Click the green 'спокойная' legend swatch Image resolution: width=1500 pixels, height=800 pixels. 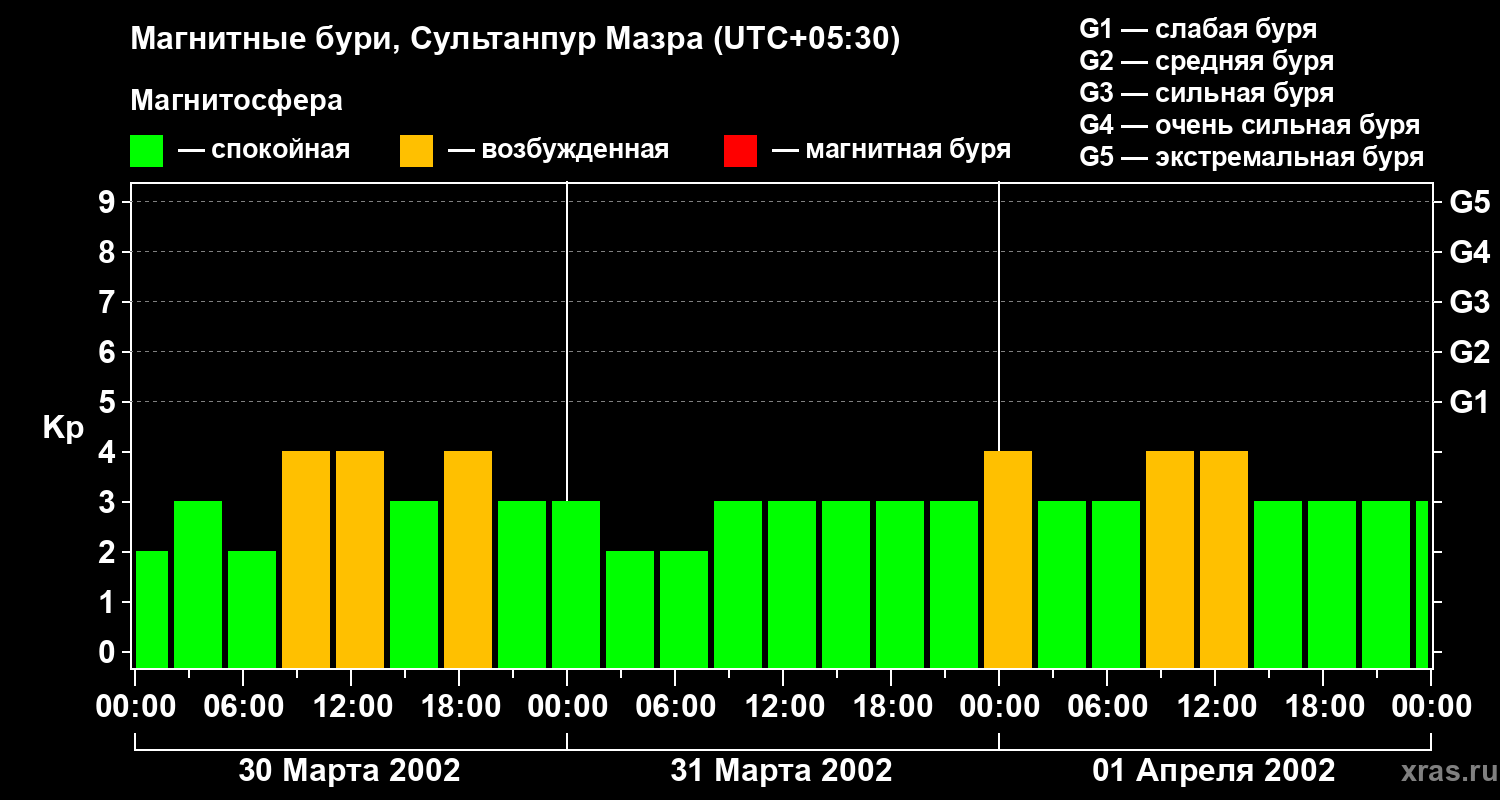pyautogui.click(x=147, y=151)
